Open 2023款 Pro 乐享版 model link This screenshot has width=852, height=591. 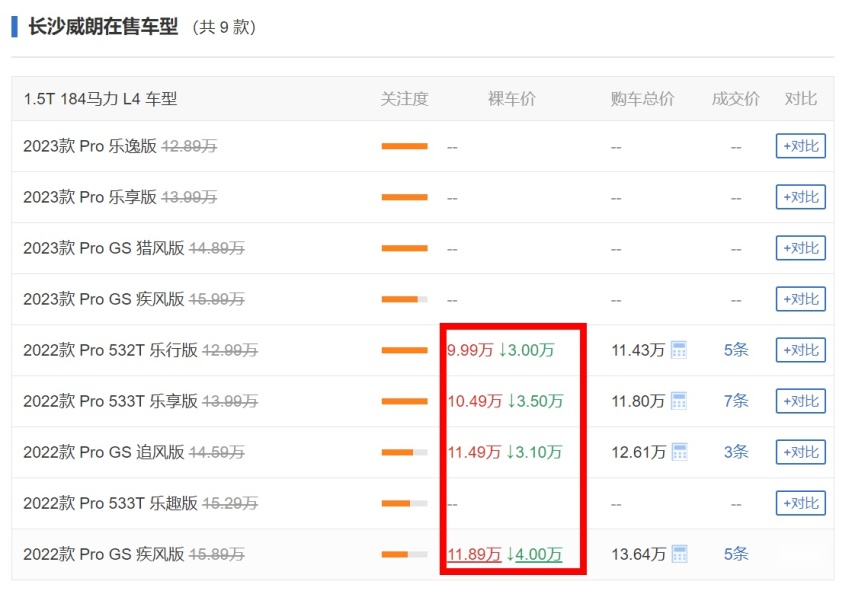(x=90, y=197)
